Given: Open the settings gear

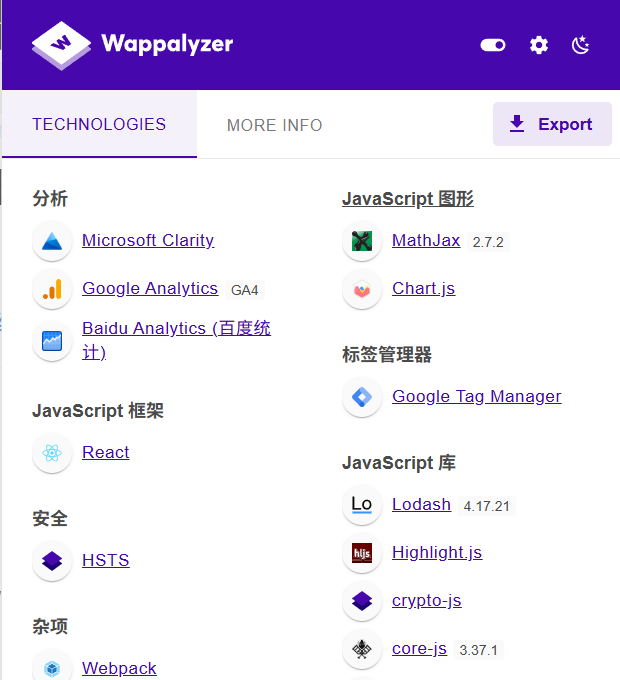Looking at the screenshot, I should 539,45.
